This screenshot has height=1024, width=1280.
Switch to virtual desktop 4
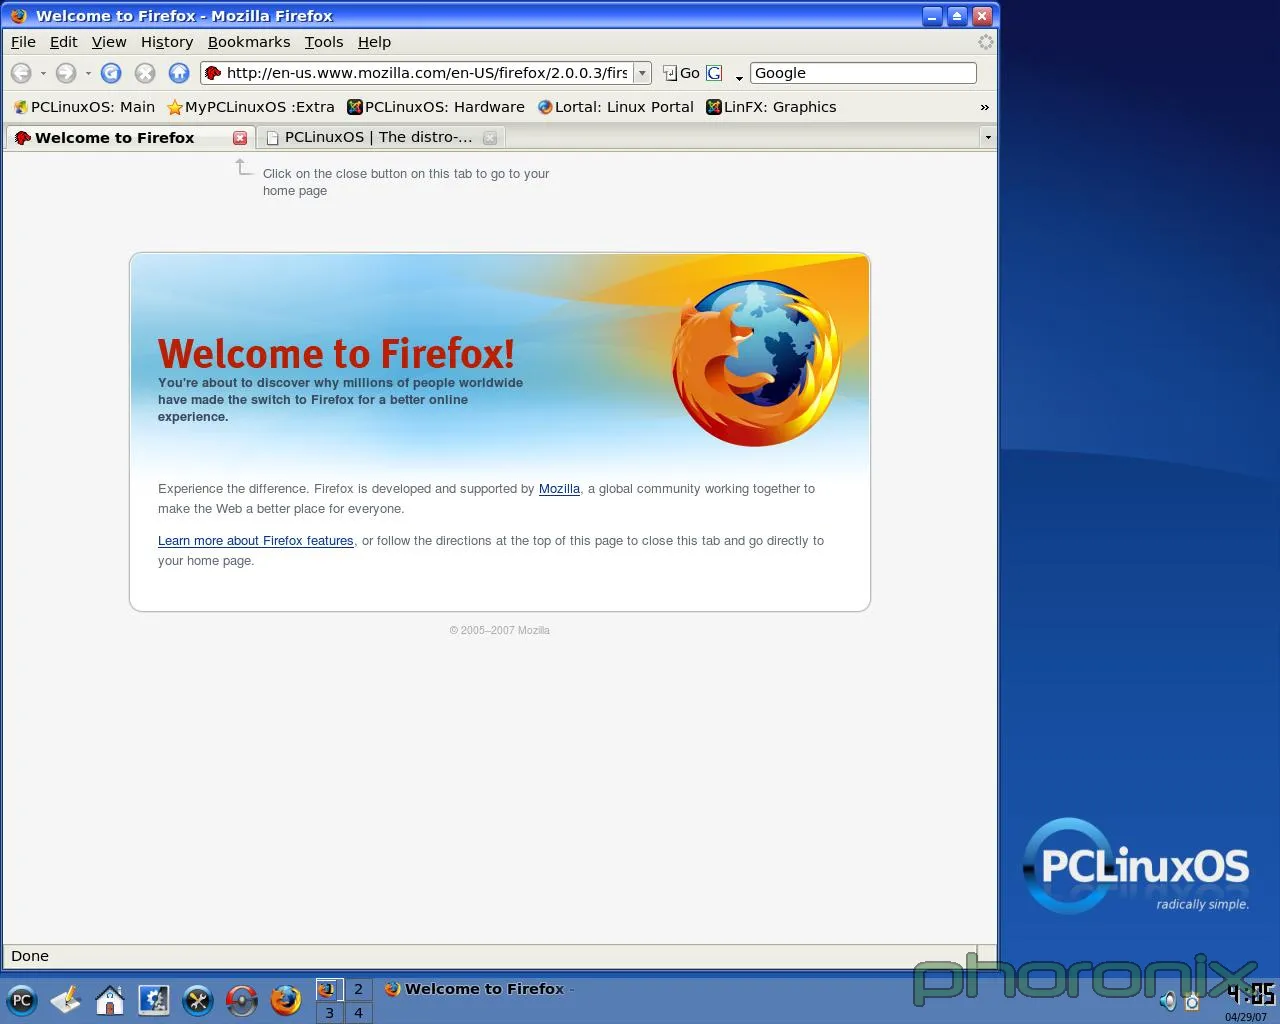click(358, 1013)
